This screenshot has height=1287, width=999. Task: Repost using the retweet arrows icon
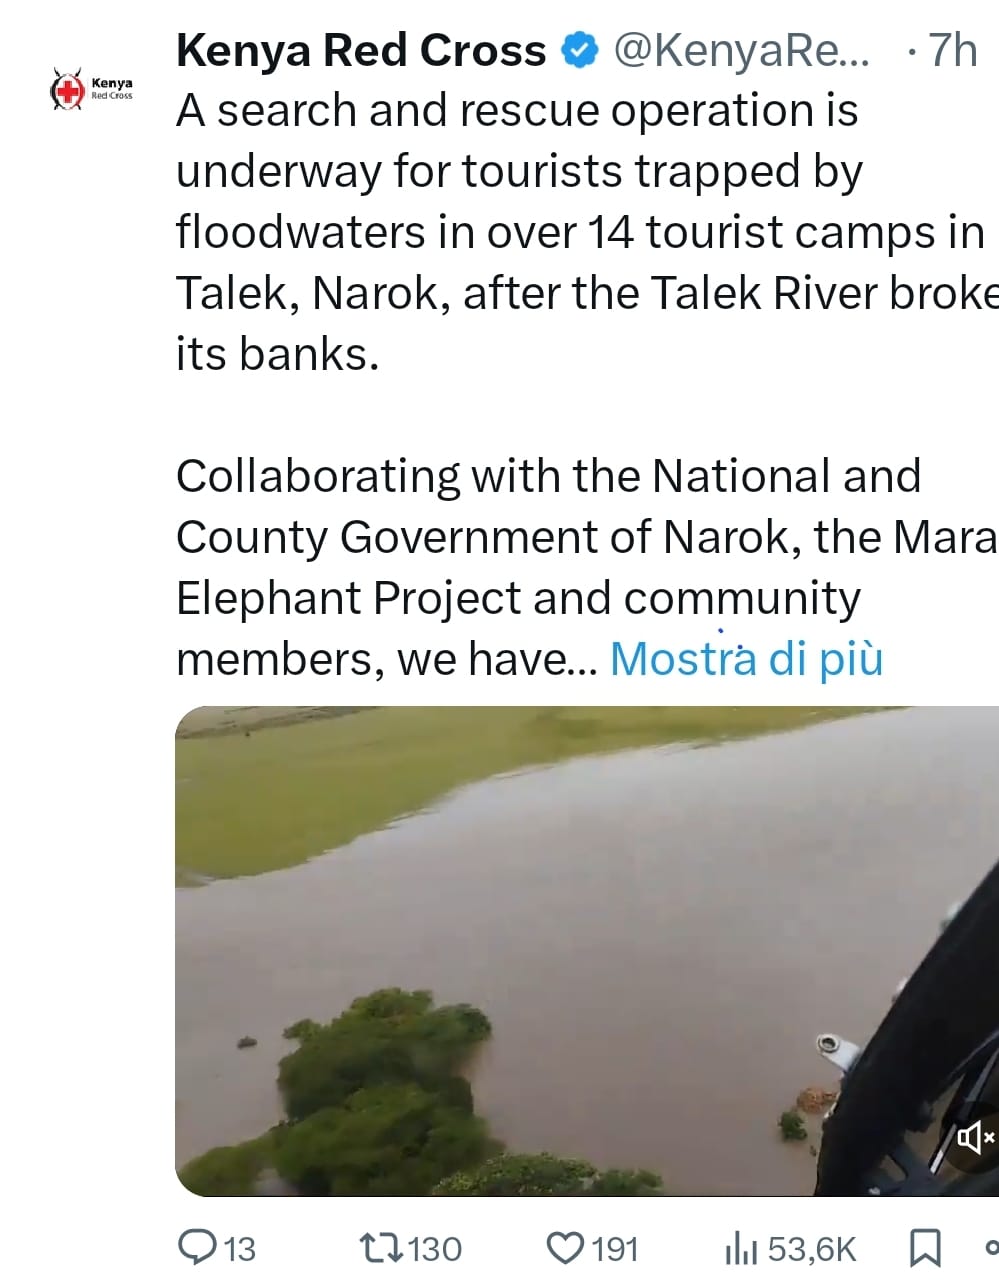pyautogui.click(x=383, y=1248)
